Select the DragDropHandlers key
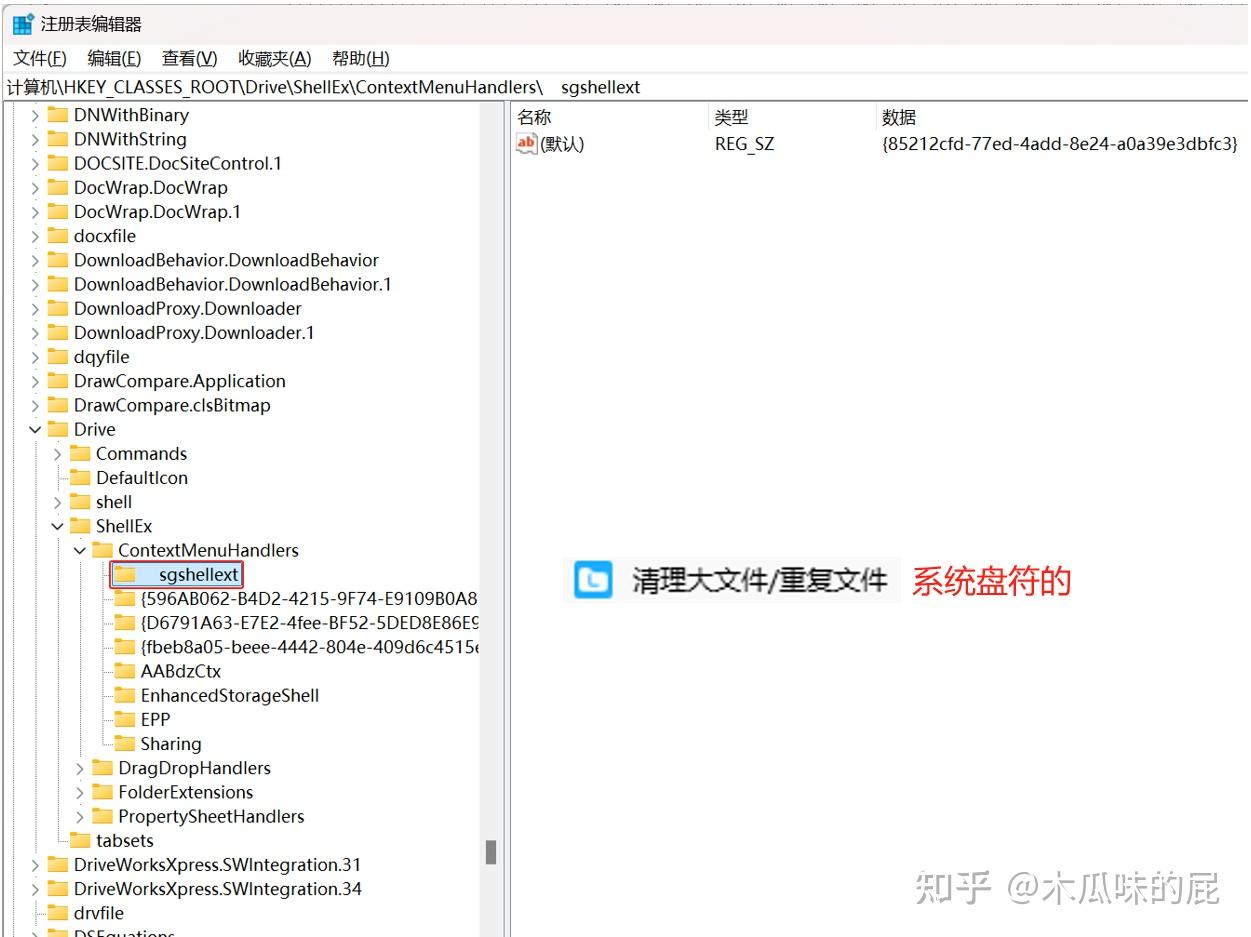This screenshot has width=1251, height=937. (195, 768)
